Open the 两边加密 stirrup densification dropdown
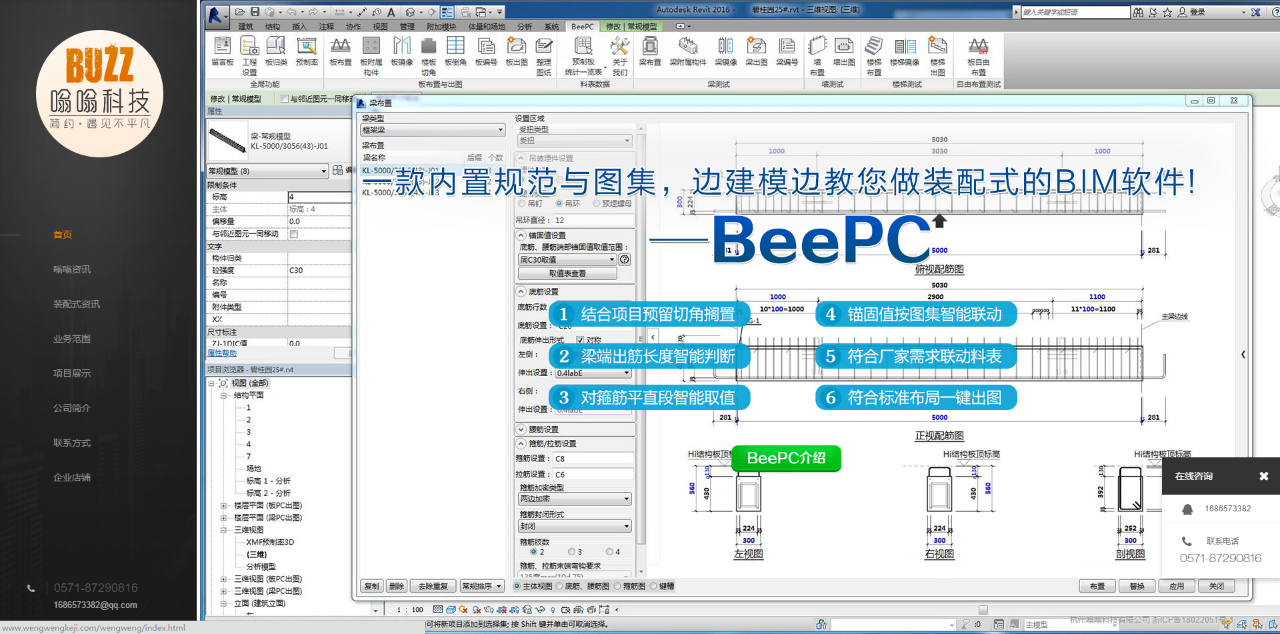Image resolution: width=1280 pixels, height=634 pixels. 574,498
